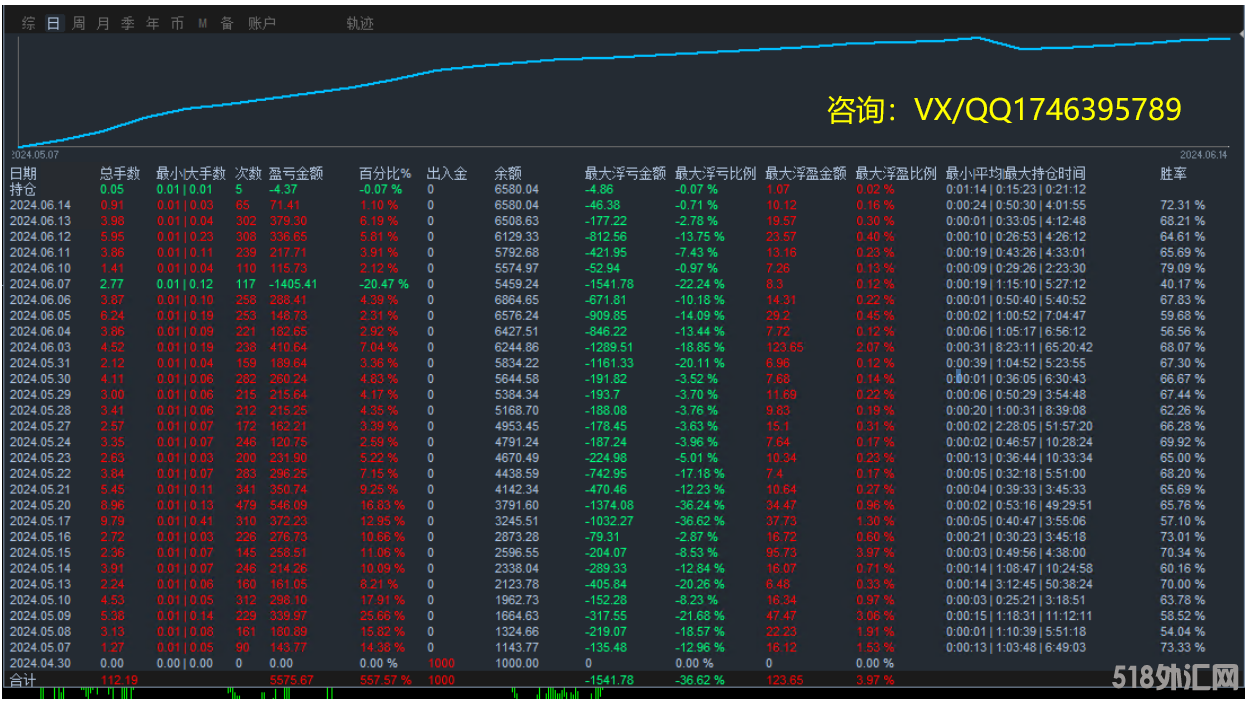Click the 最大浮亏金额 column header
The height and width of the screenshot is (701, 1246).
(625, 173)
